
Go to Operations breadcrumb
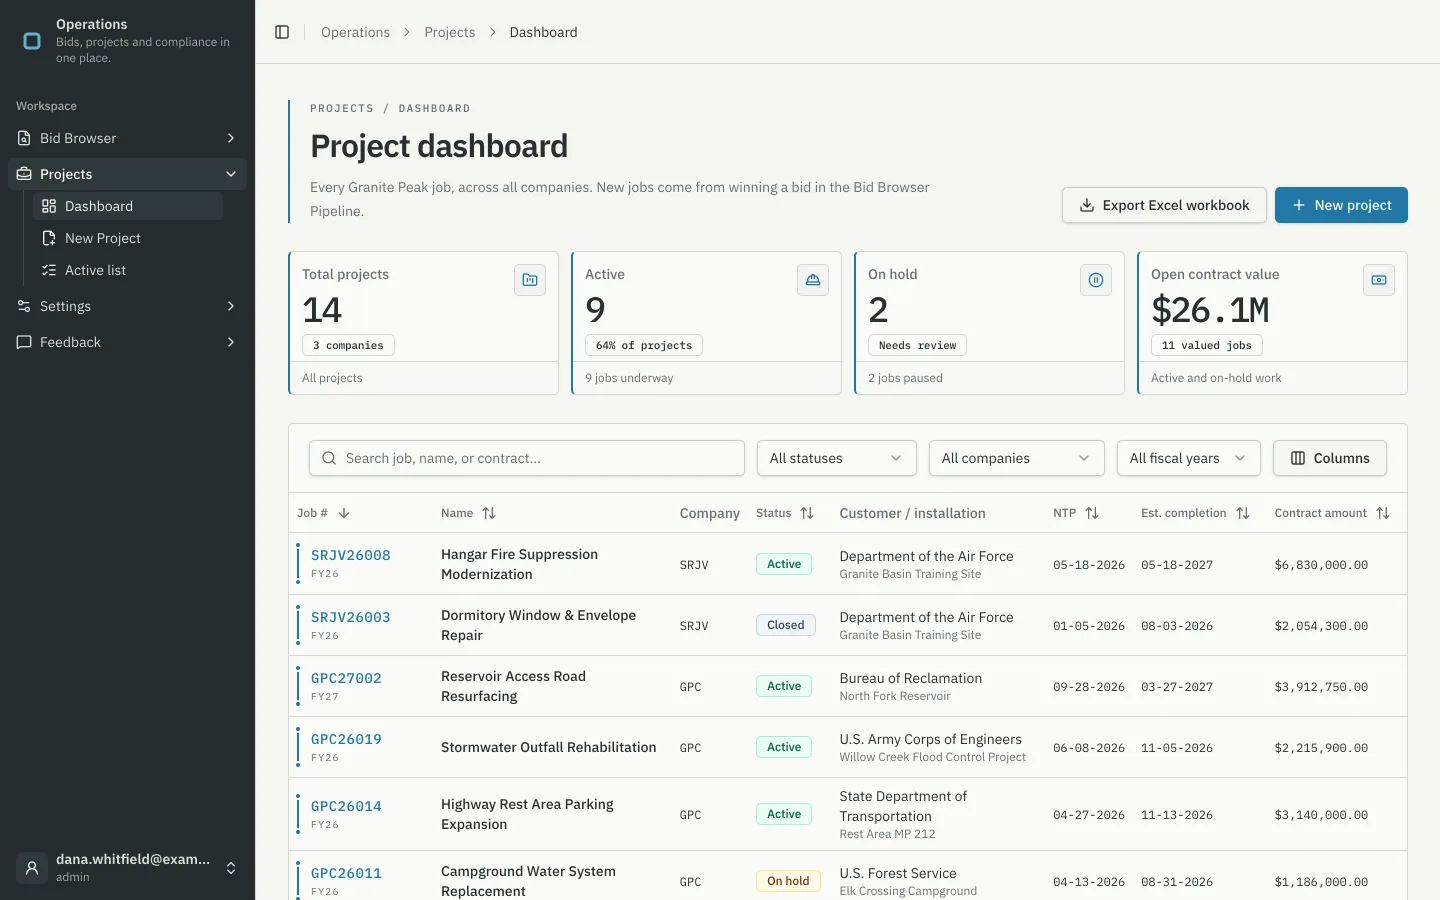355,32
